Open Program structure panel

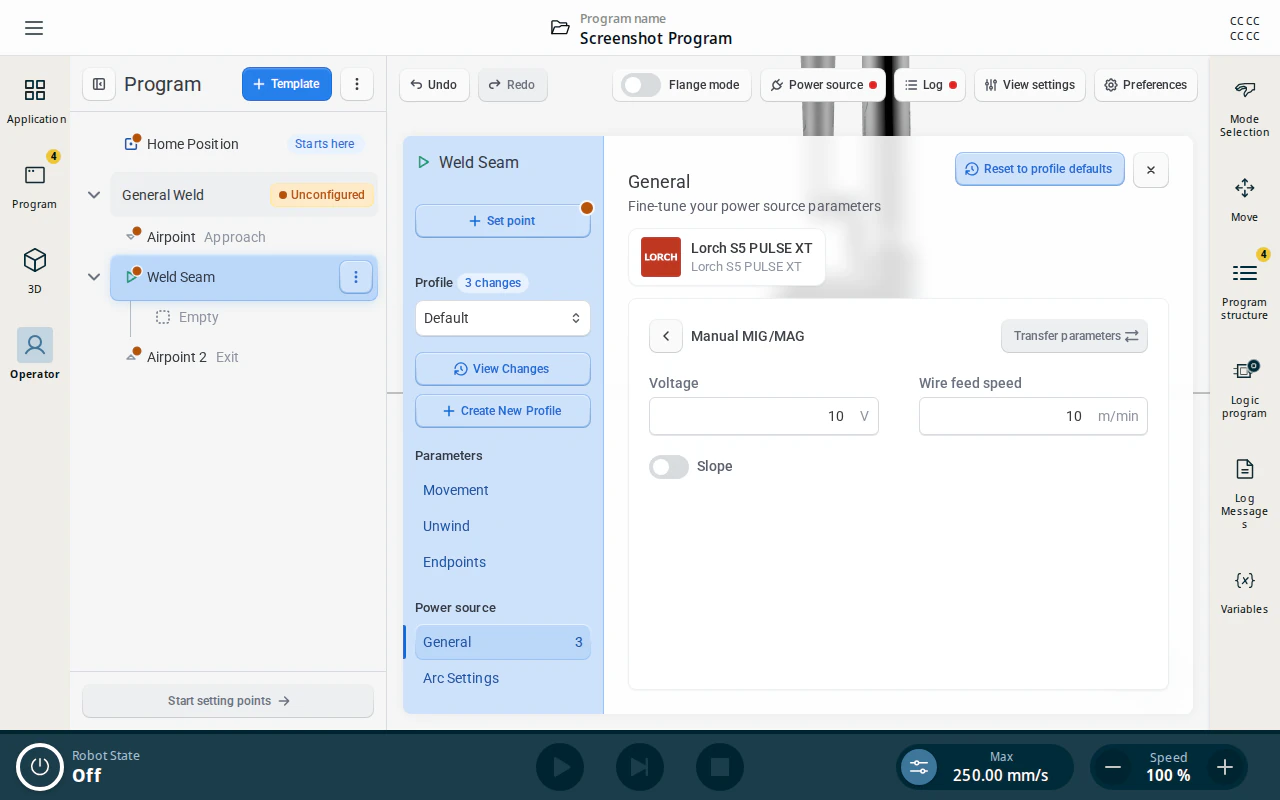pyautogui.click(x=1244, y=290)
